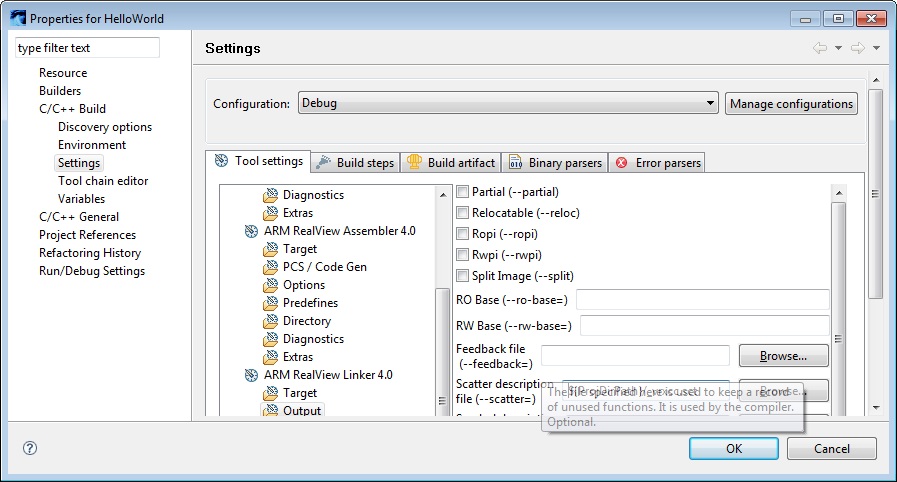Open the Binary parsers tab
The width and height of the screenshot is (897, 482).
tap(555, 162)
